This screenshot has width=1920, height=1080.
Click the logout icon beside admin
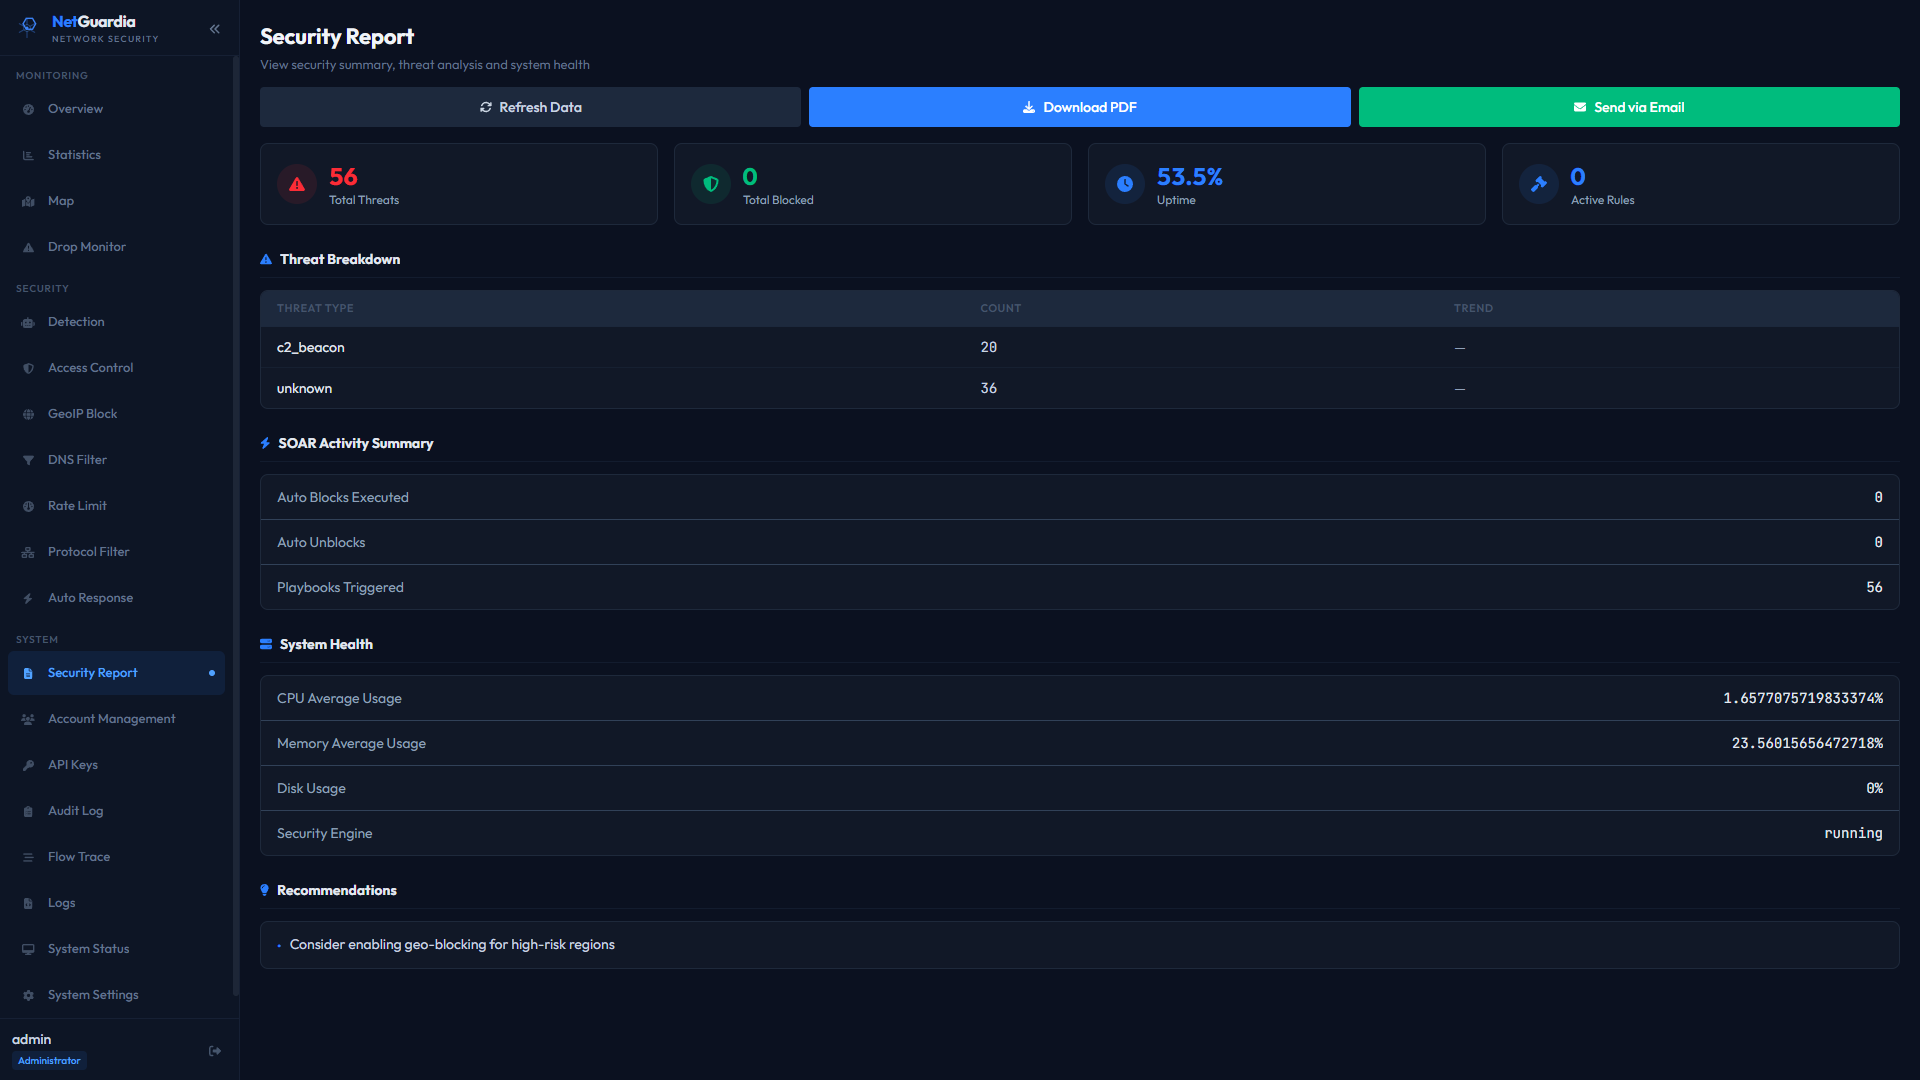tap(214, 1051)
